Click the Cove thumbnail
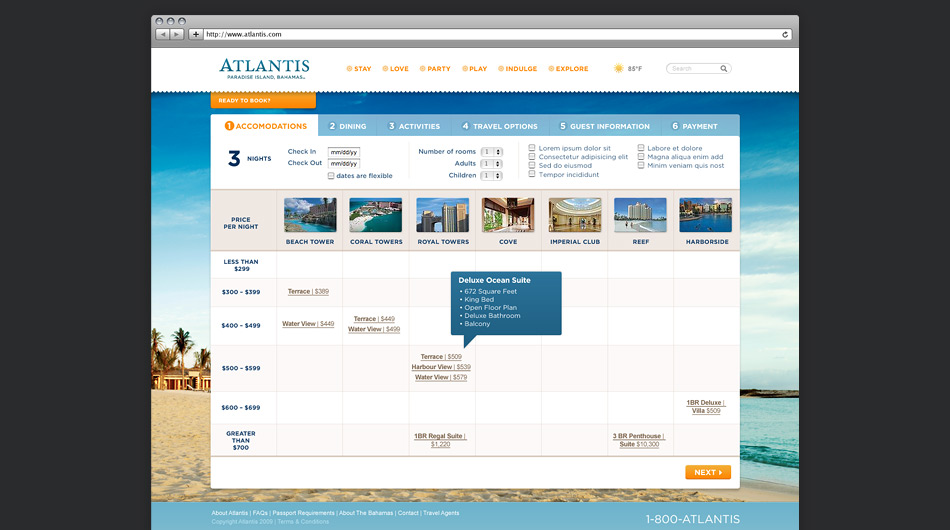The width and height of the screenshot is (950, 530). (508, 215)
